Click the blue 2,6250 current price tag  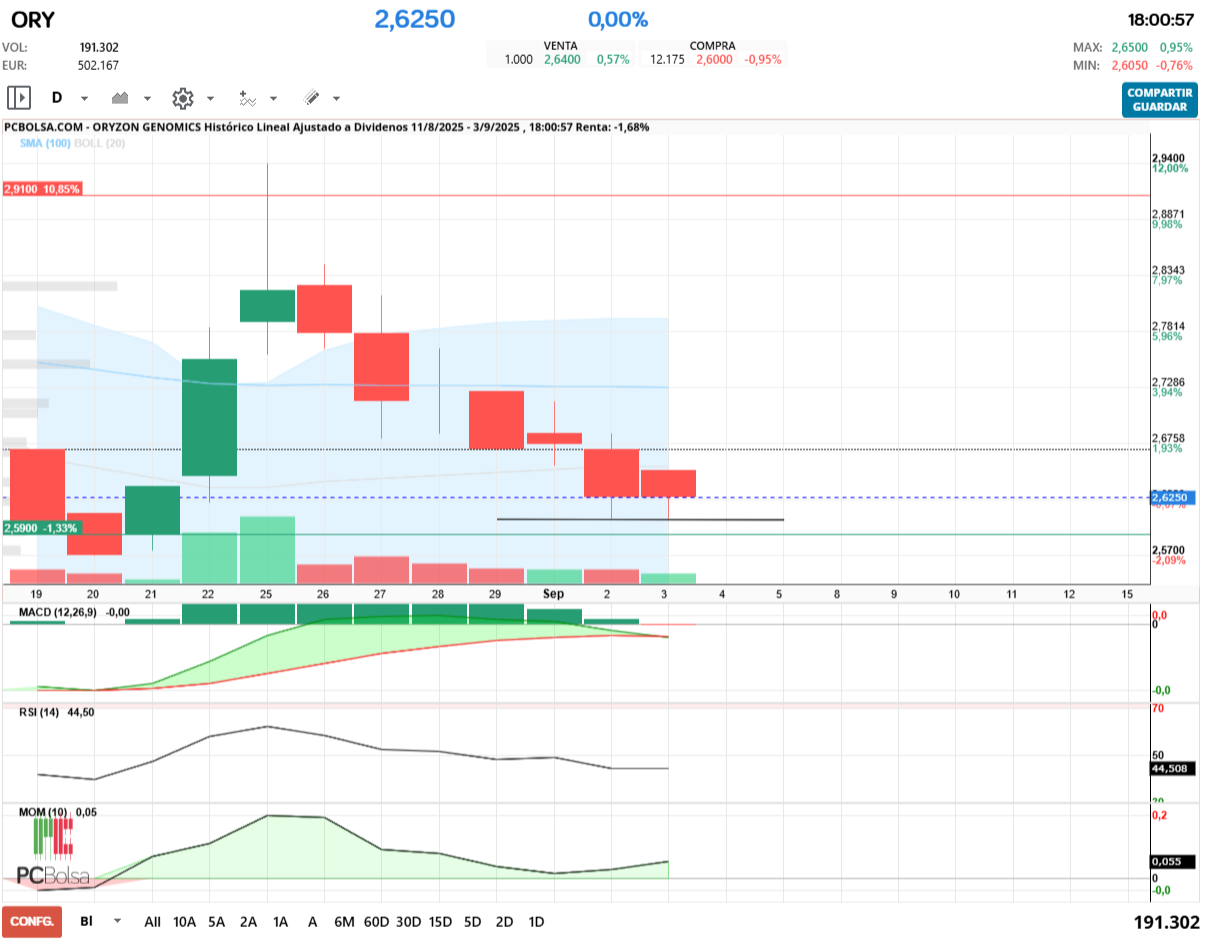coord(1170,497)
